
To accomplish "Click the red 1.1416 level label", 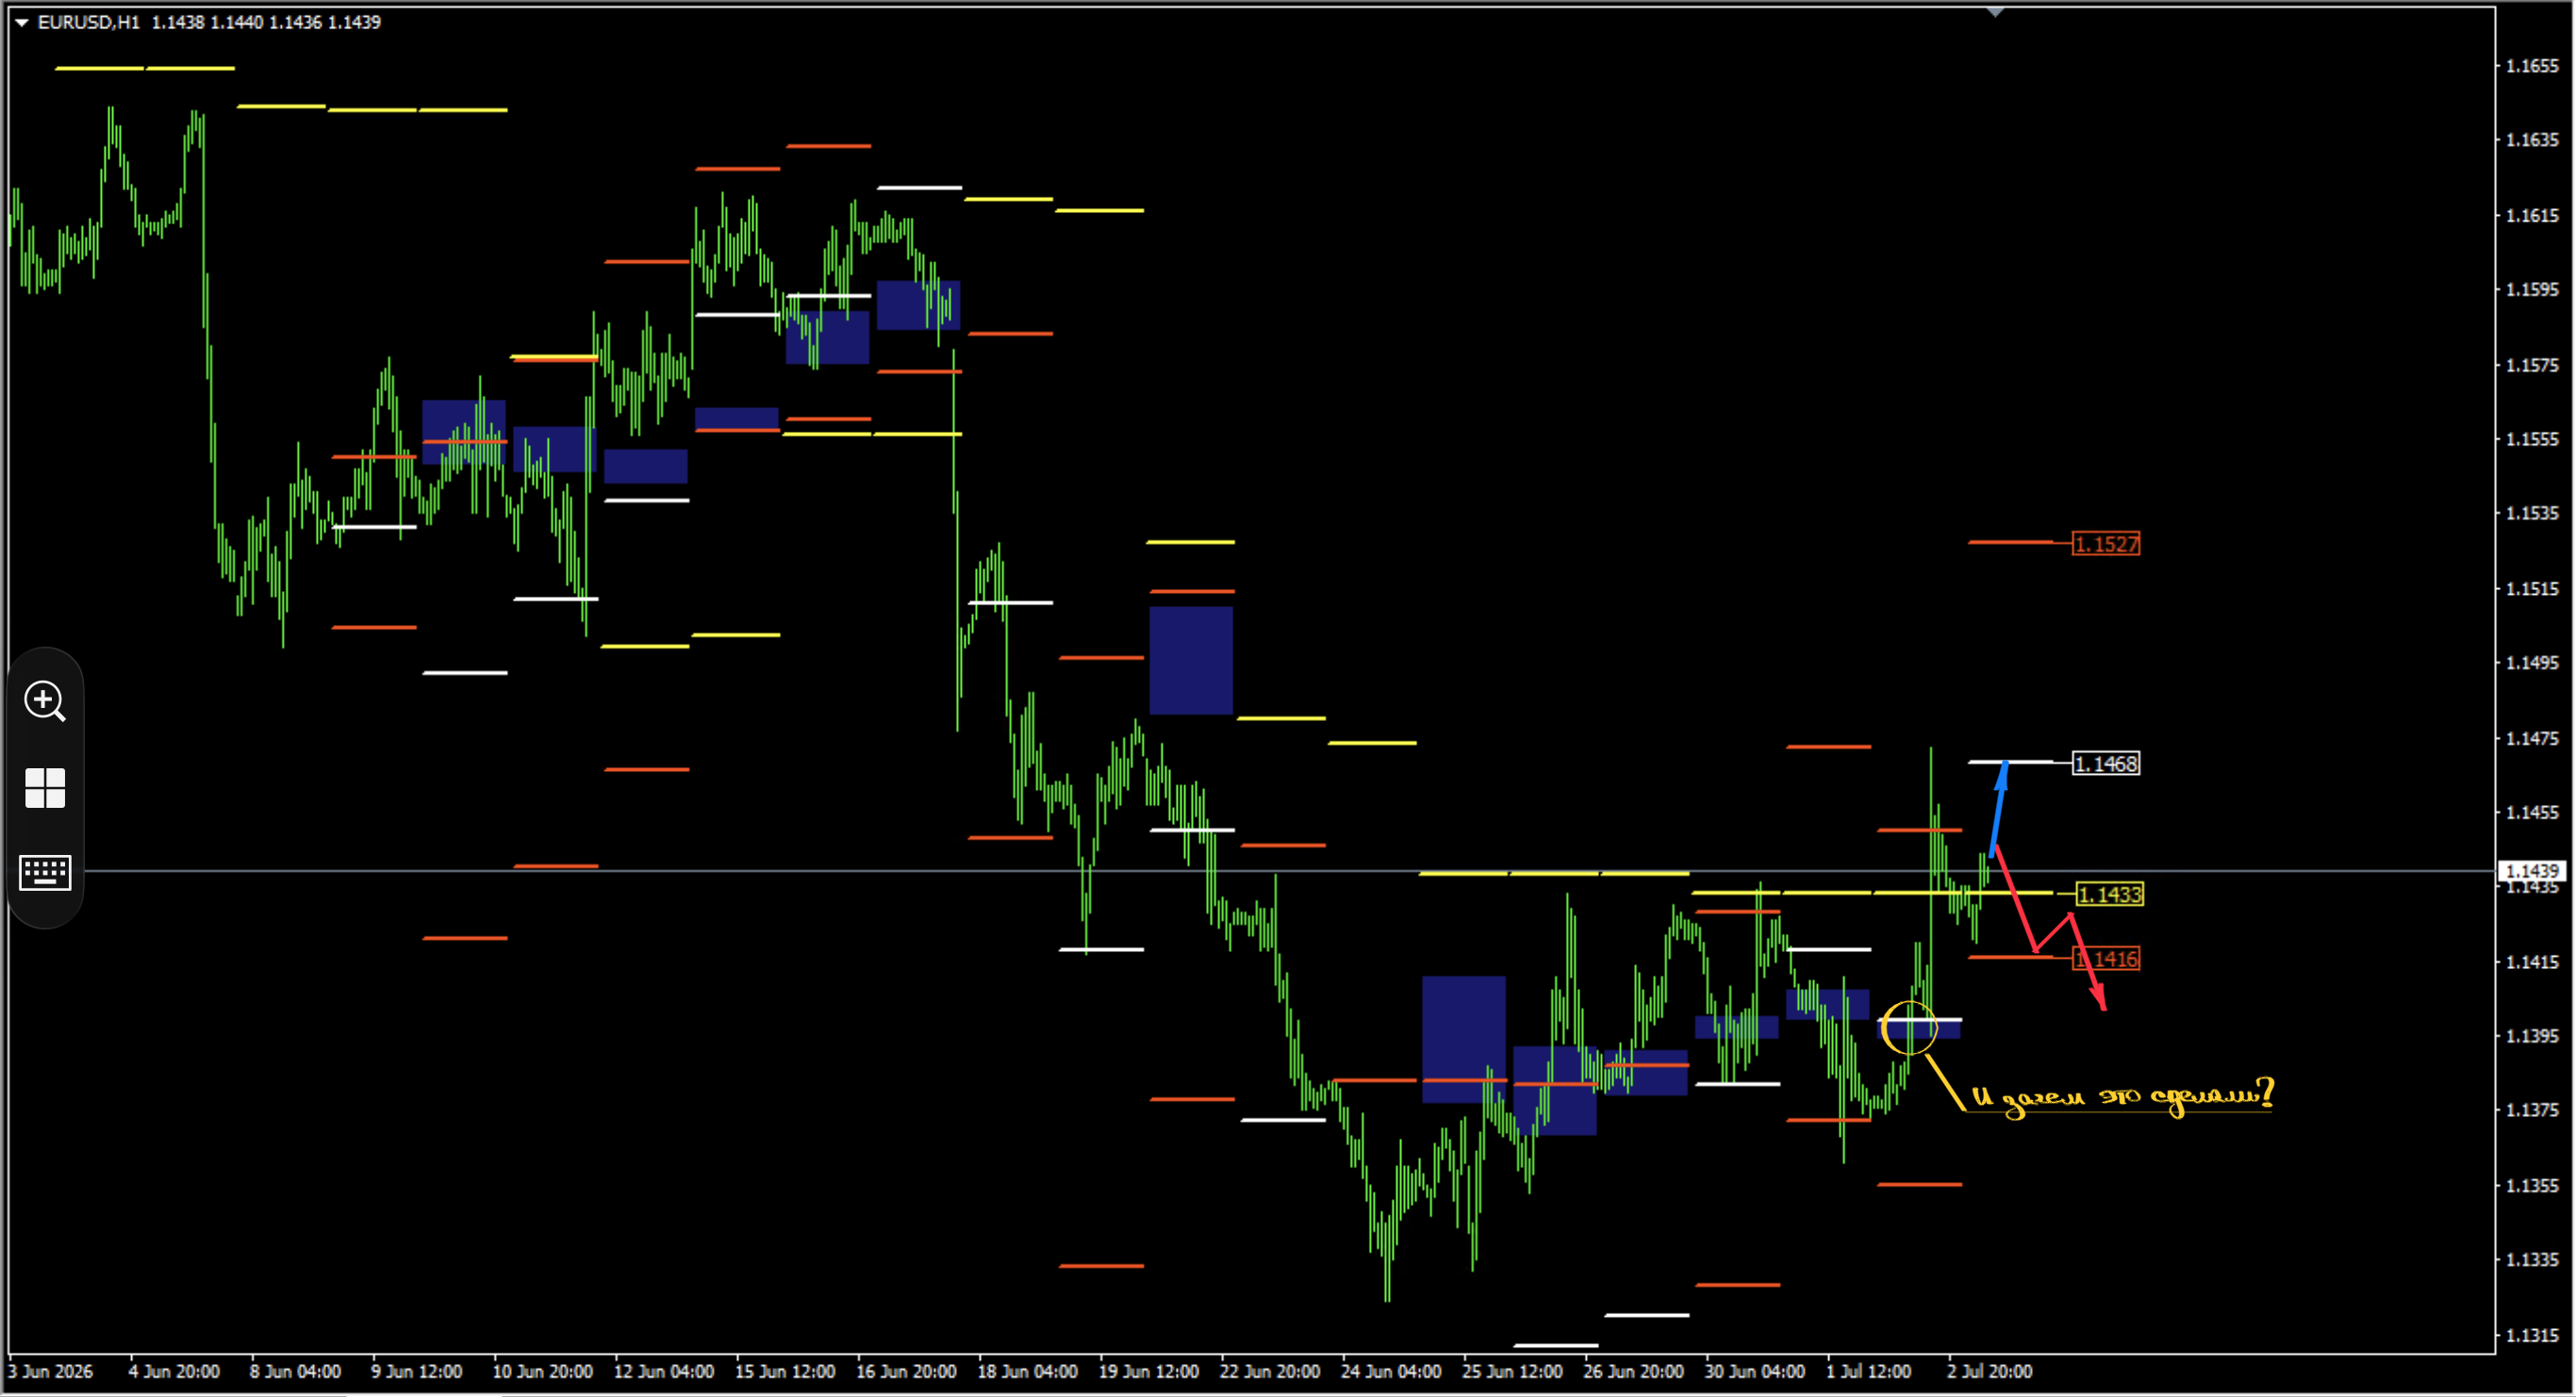I will coord(2106,959).
